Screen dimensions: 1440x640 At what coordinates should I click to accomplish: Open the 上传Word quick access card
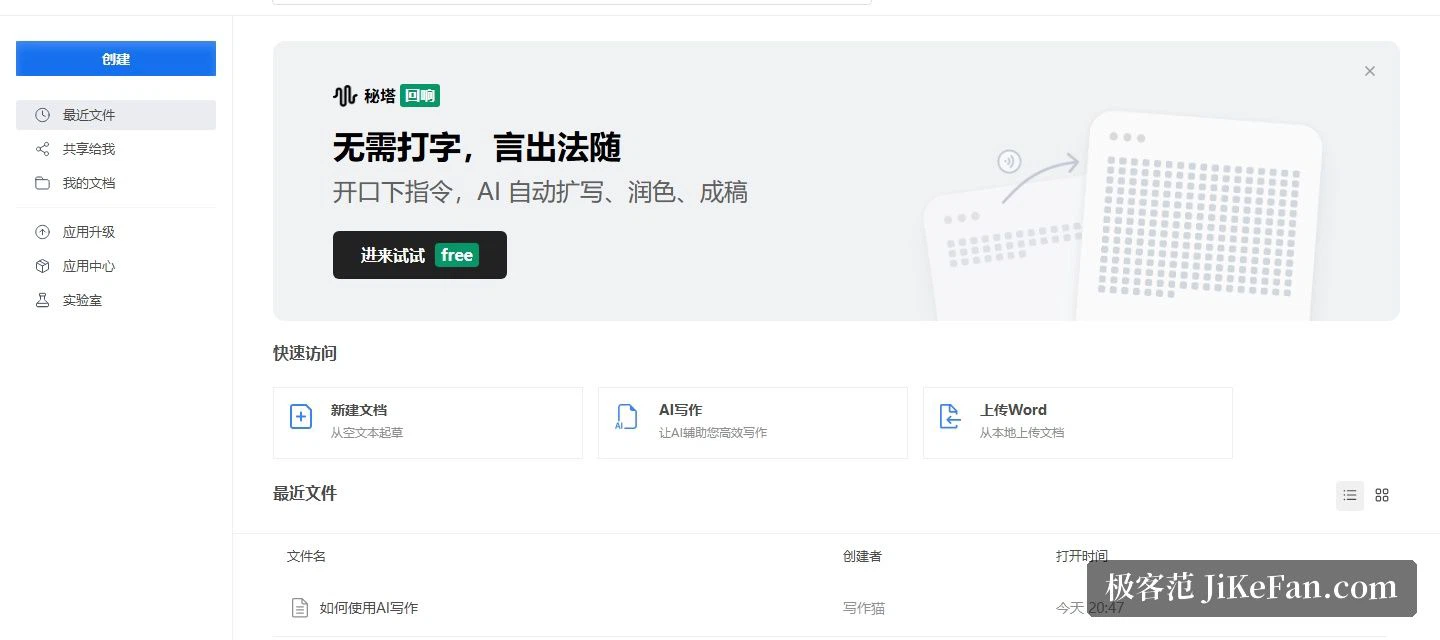click(1078, 423)
